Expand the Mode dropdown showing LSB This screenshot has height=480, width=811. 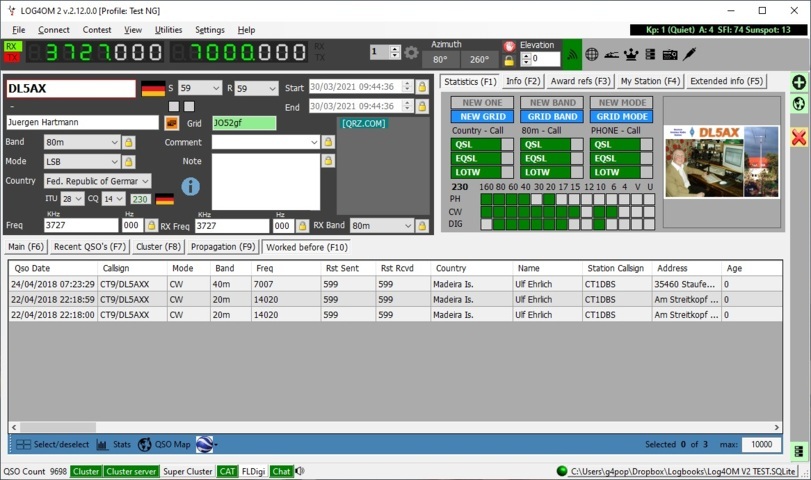tap(82, 162)
